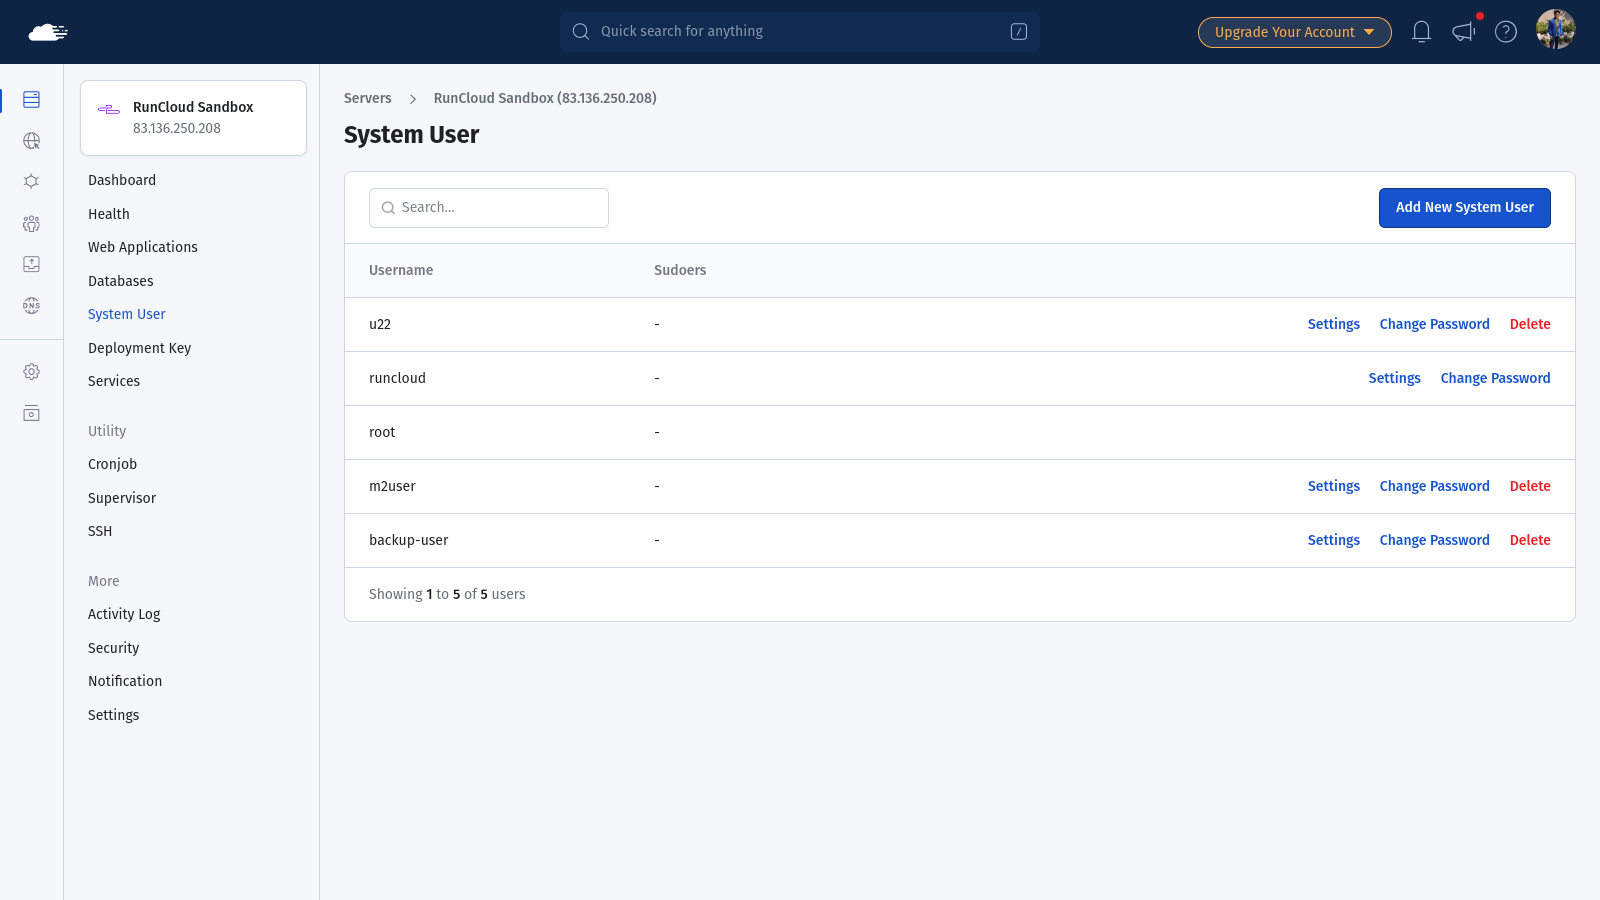
Task: Click the server icon beside RunCloud Sandbox
Action: point(109,109)
